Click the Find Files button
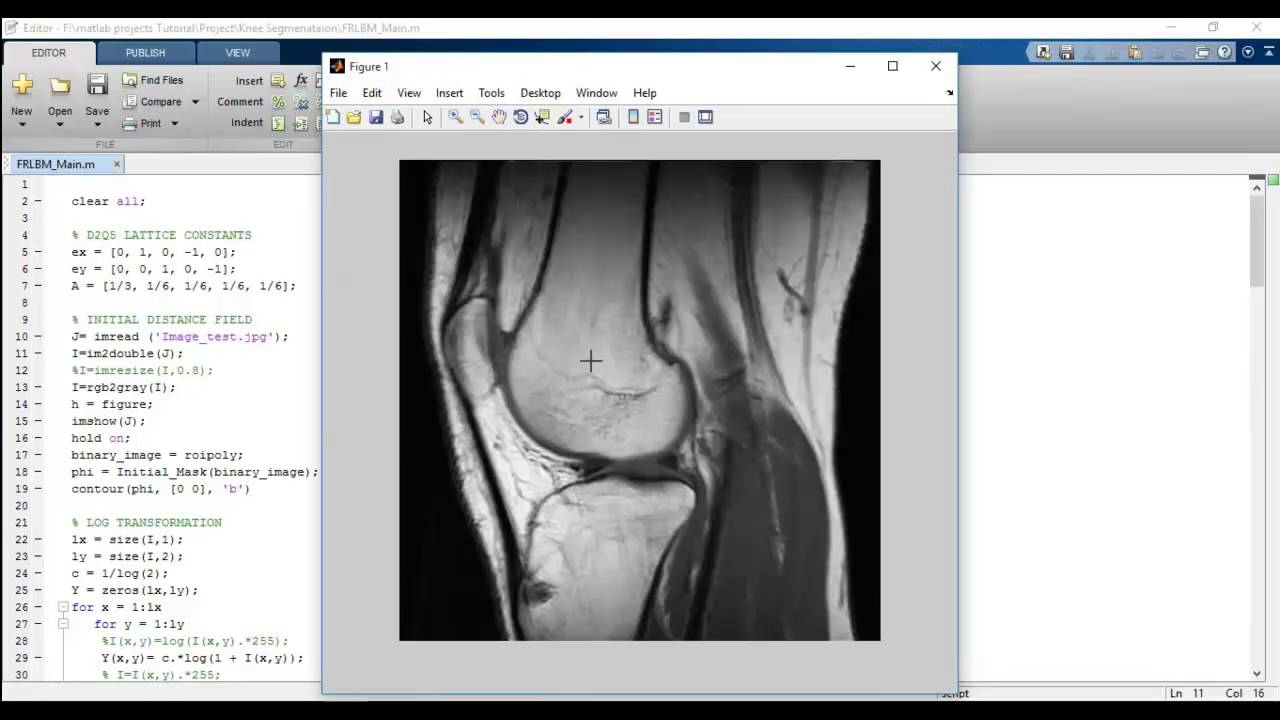The height and width of the screenshot is (720, 1280). pyautogui.click(x=152, y=80)
